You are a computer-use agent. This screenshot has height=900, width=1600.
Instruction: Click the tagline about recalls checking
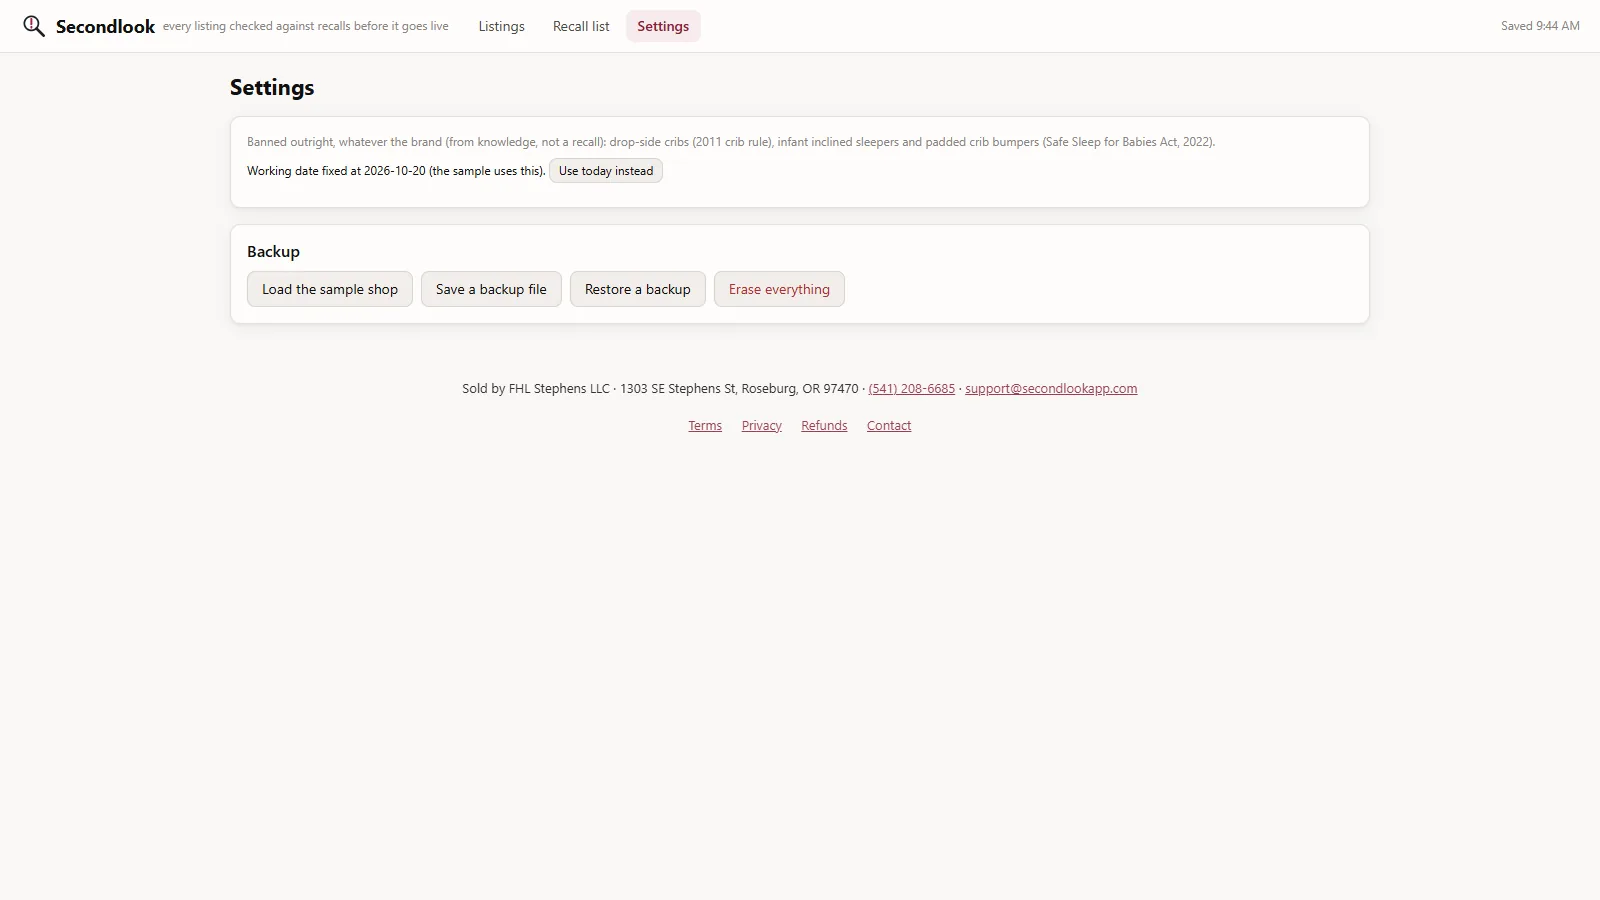[x=306, y=26]
